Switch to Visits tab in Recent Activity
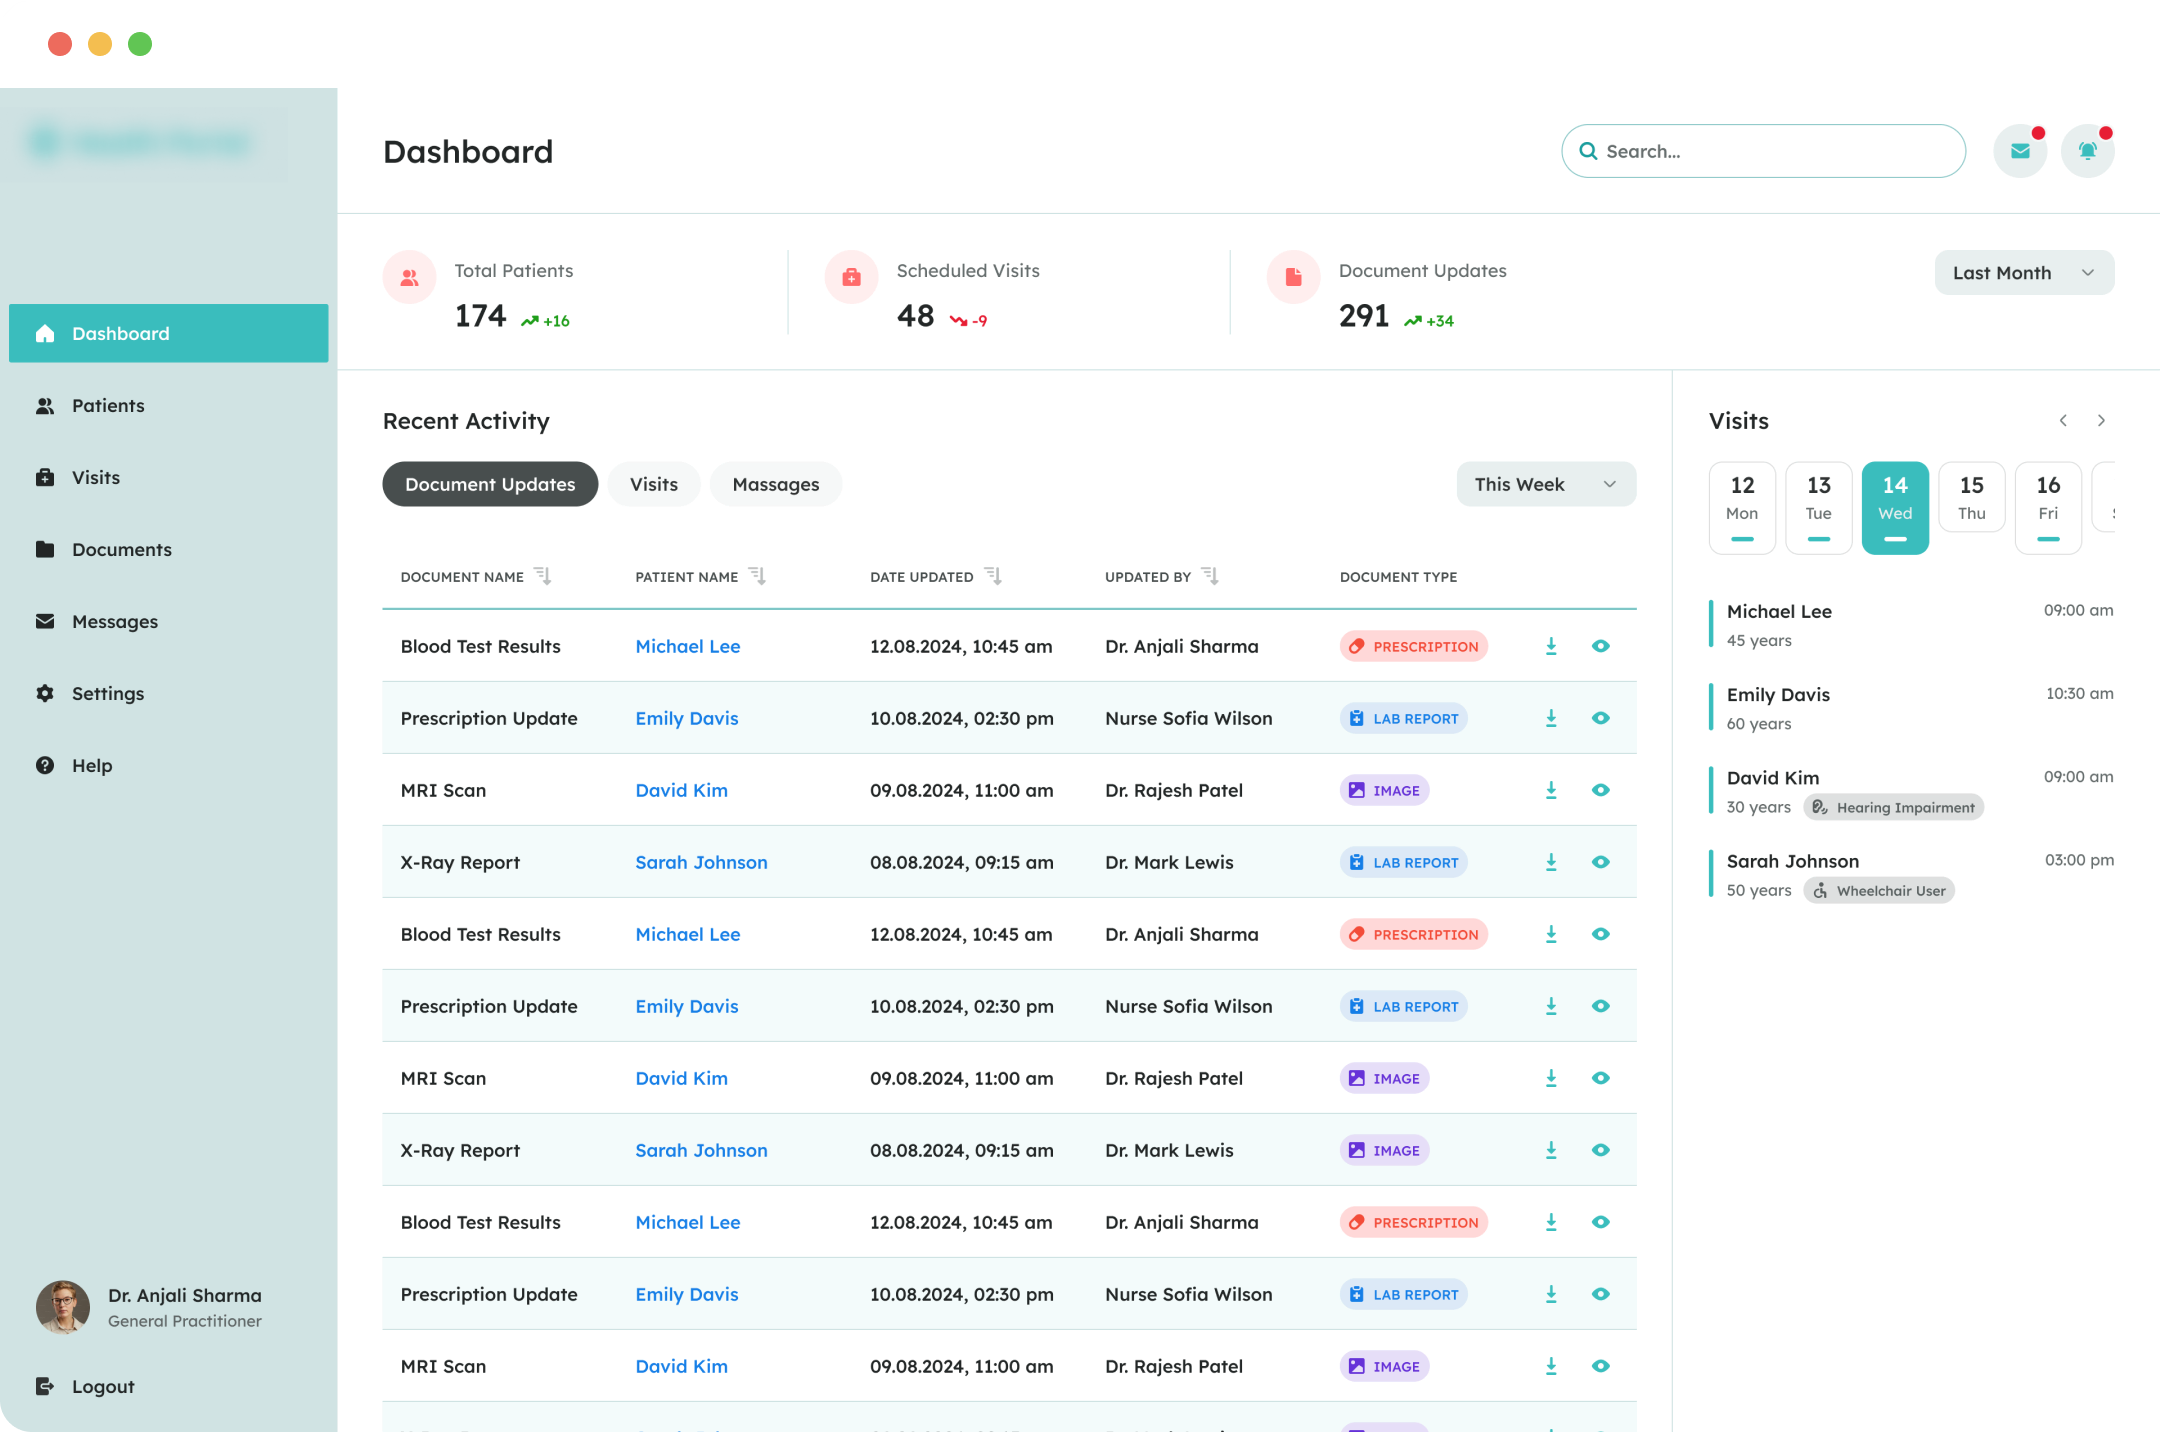Screen dimensions: 2160x1432 654,484
